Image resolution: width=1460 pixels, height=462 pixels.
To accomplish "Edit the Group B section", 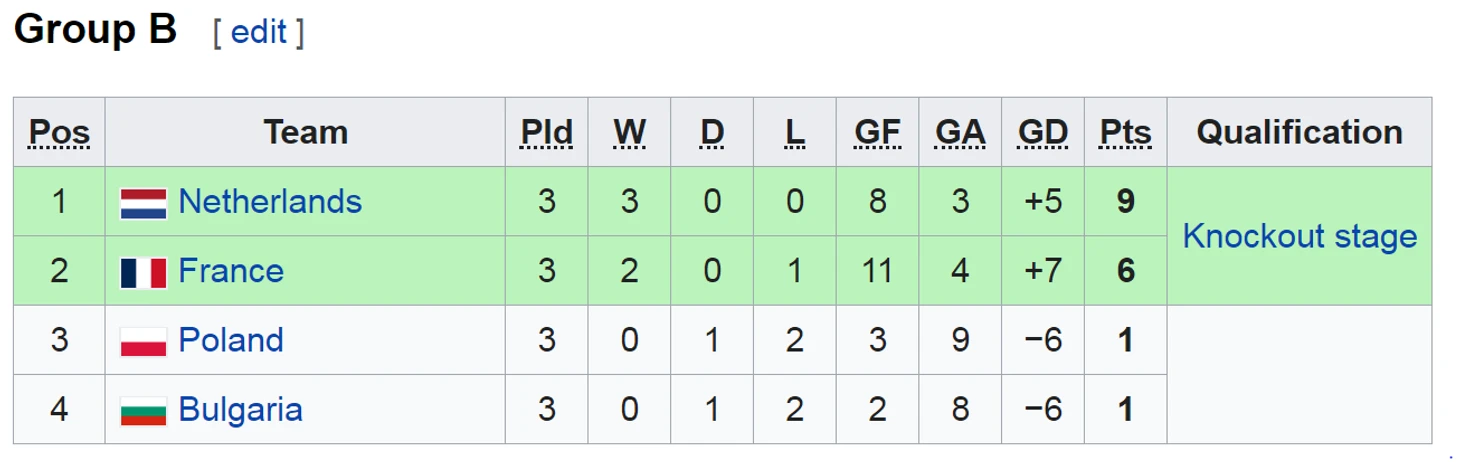I will tap(259, 33).
